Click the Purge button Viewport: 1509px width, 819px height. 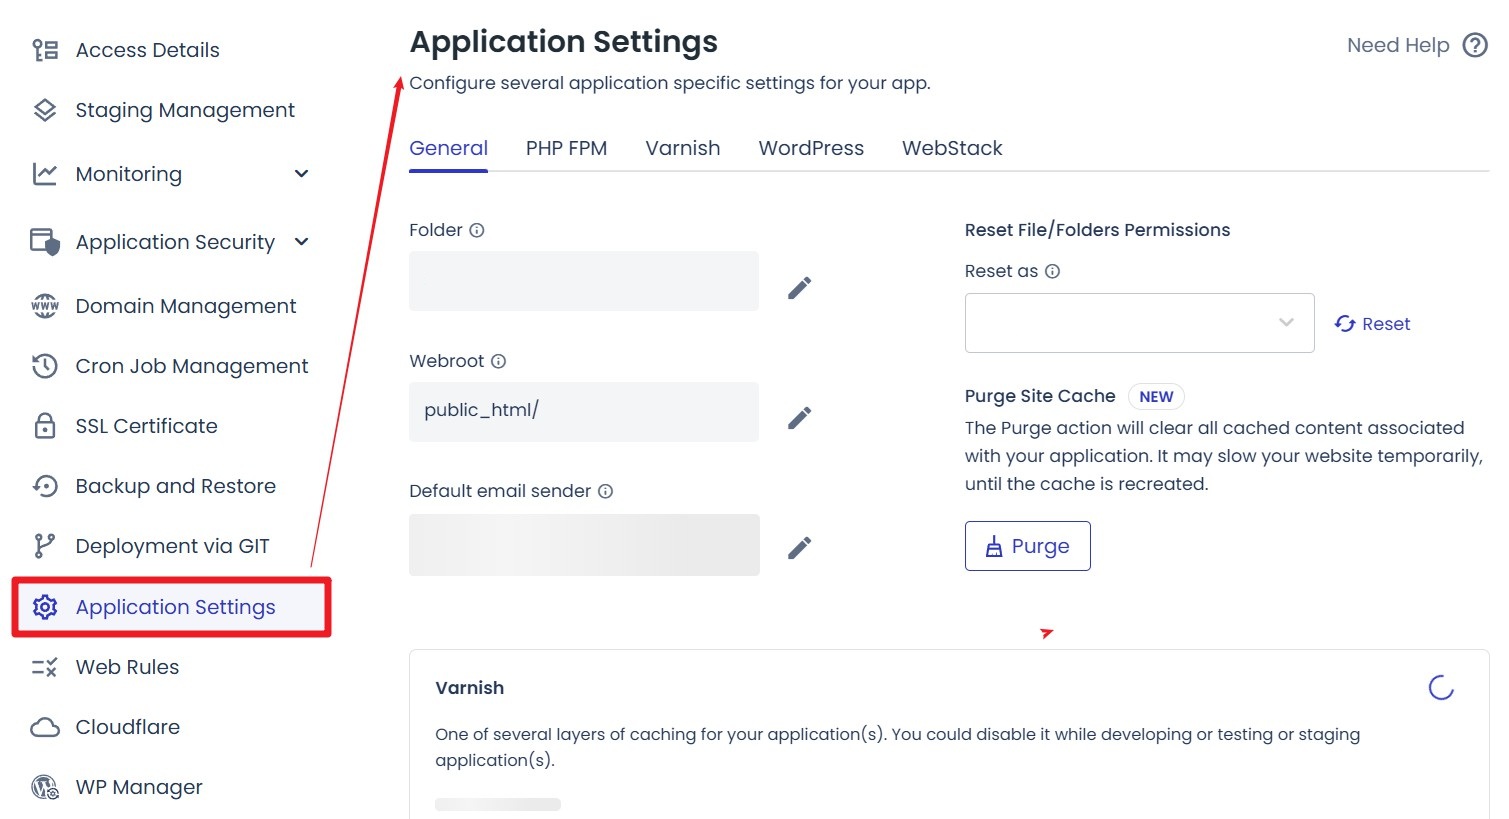(1027, 546)
